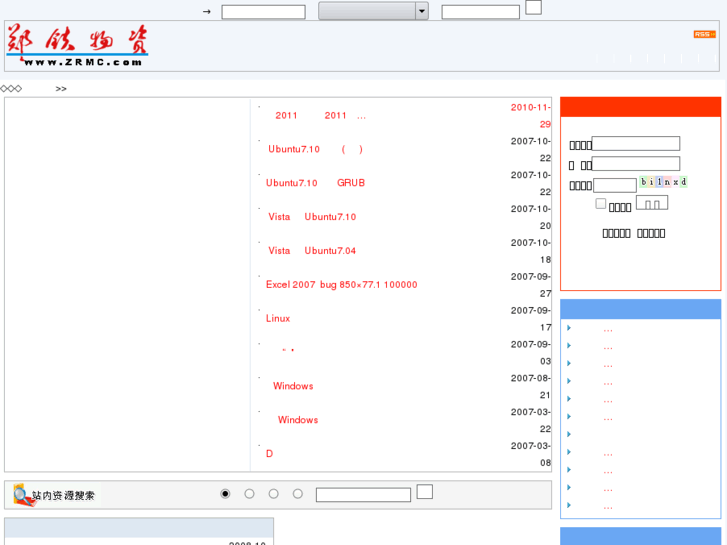Screen dimensions: 727x545
Task: Click the b11nxd captcha image
Action: coord(663,182)
